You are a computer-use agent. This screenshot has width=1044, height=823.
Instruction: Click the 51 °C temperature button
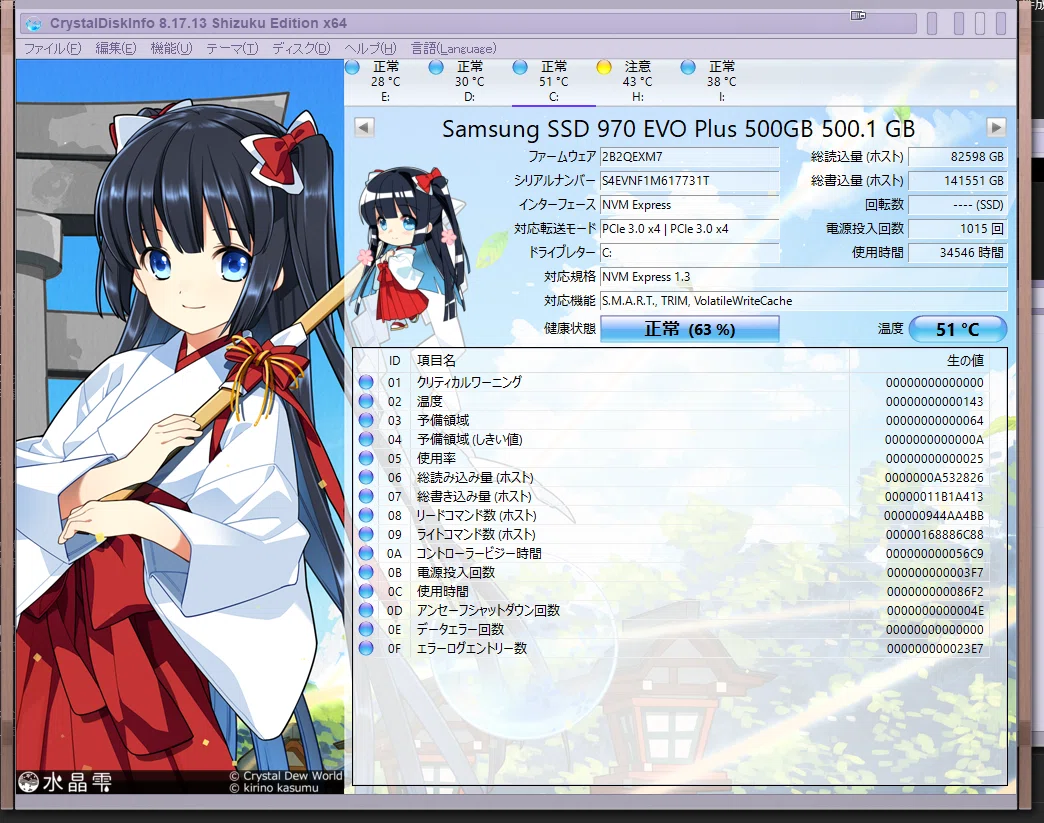pos(957,329)
